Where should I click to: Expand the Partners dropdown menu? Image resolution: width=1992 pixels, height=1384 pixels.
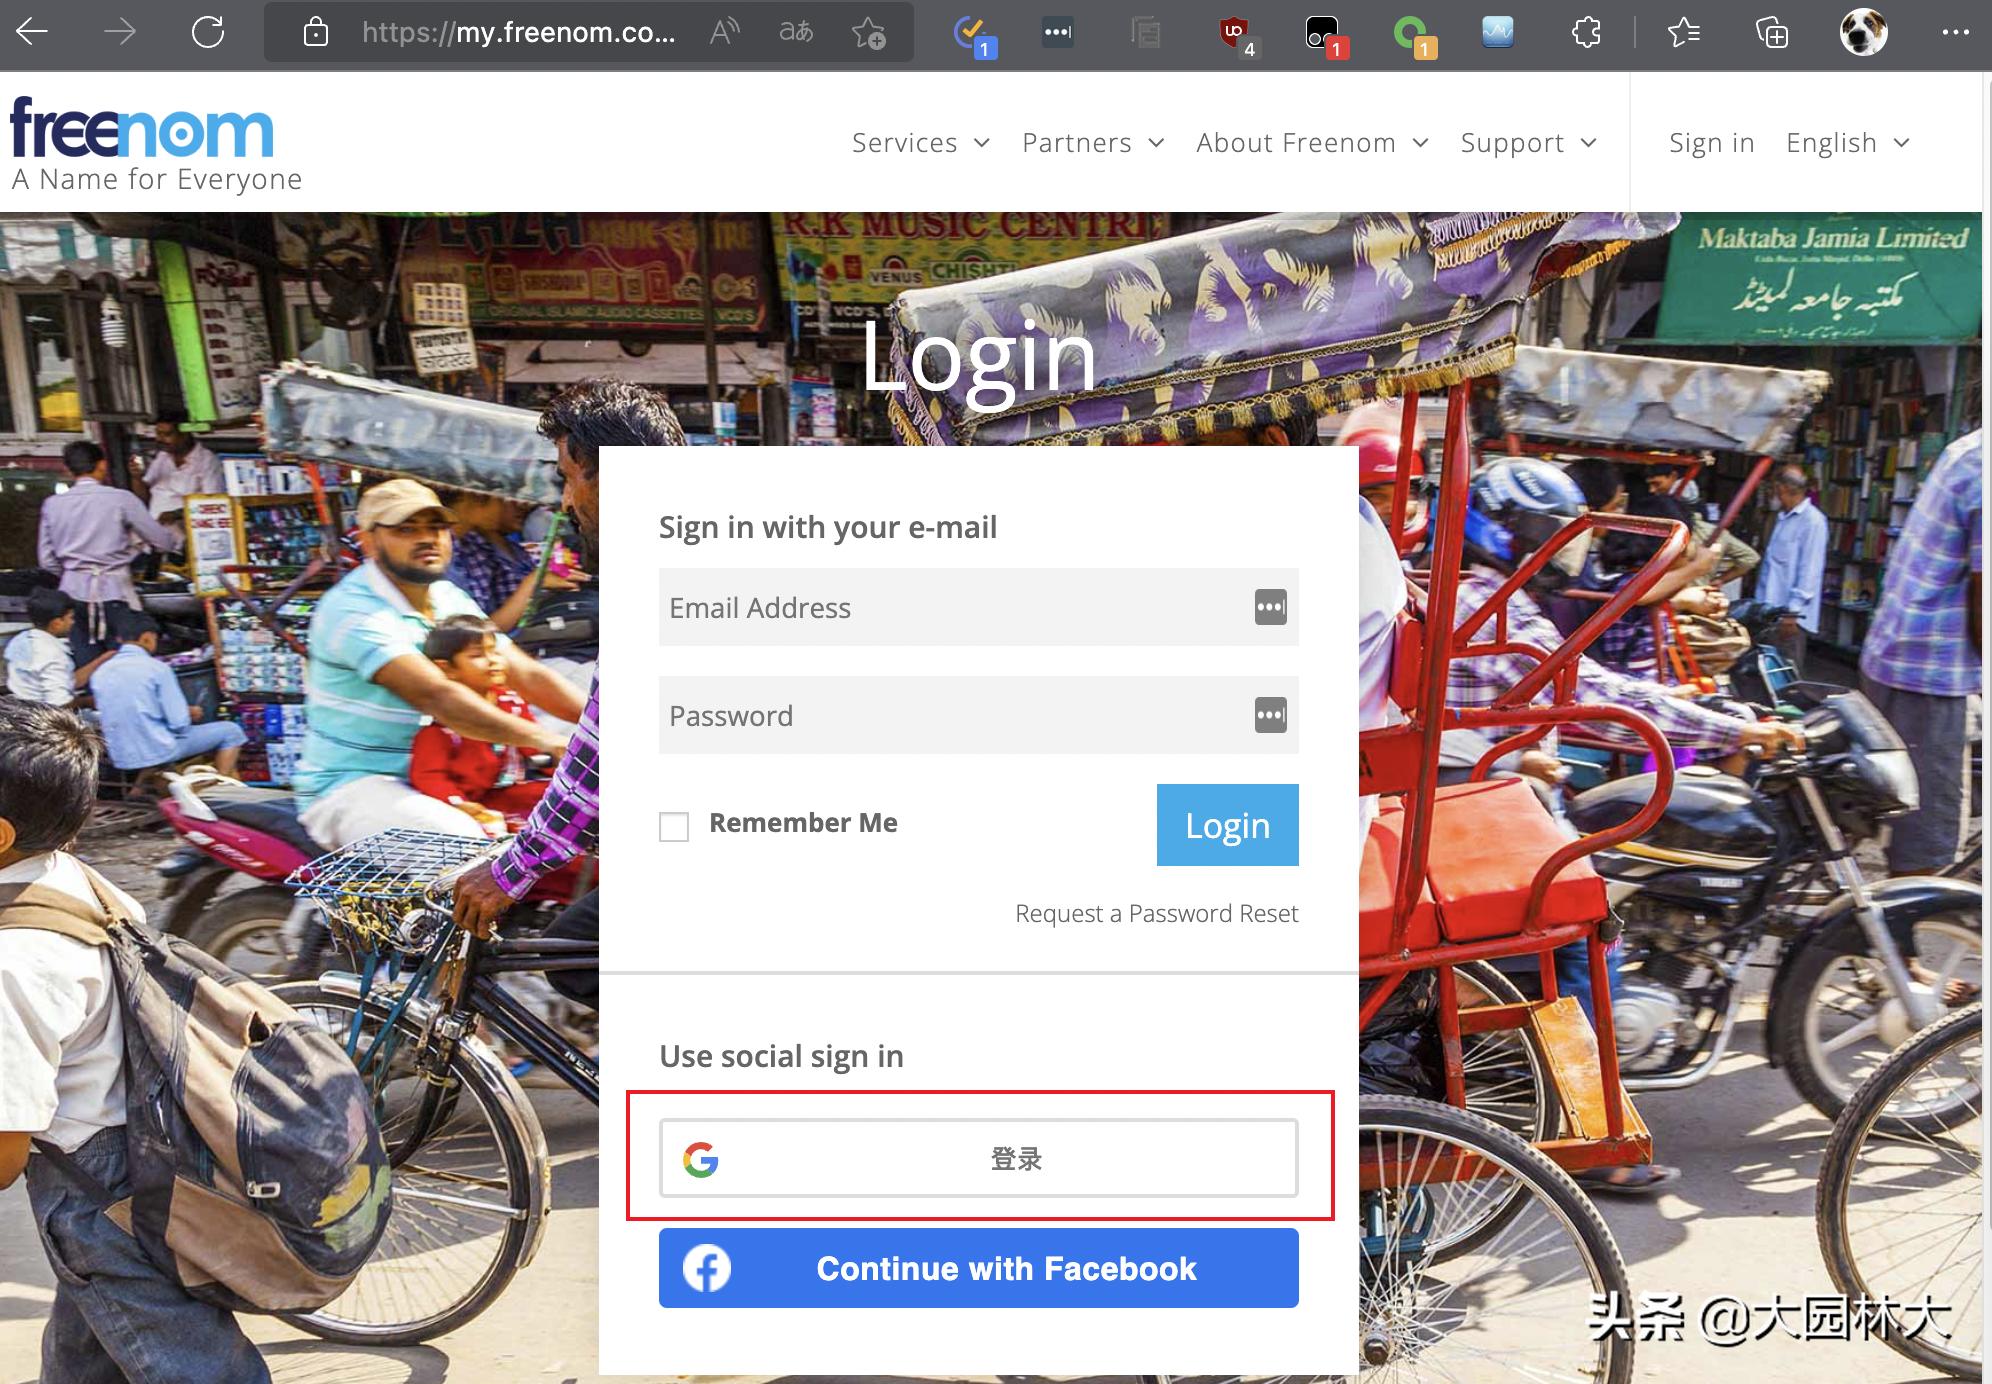click(1092, 143)
